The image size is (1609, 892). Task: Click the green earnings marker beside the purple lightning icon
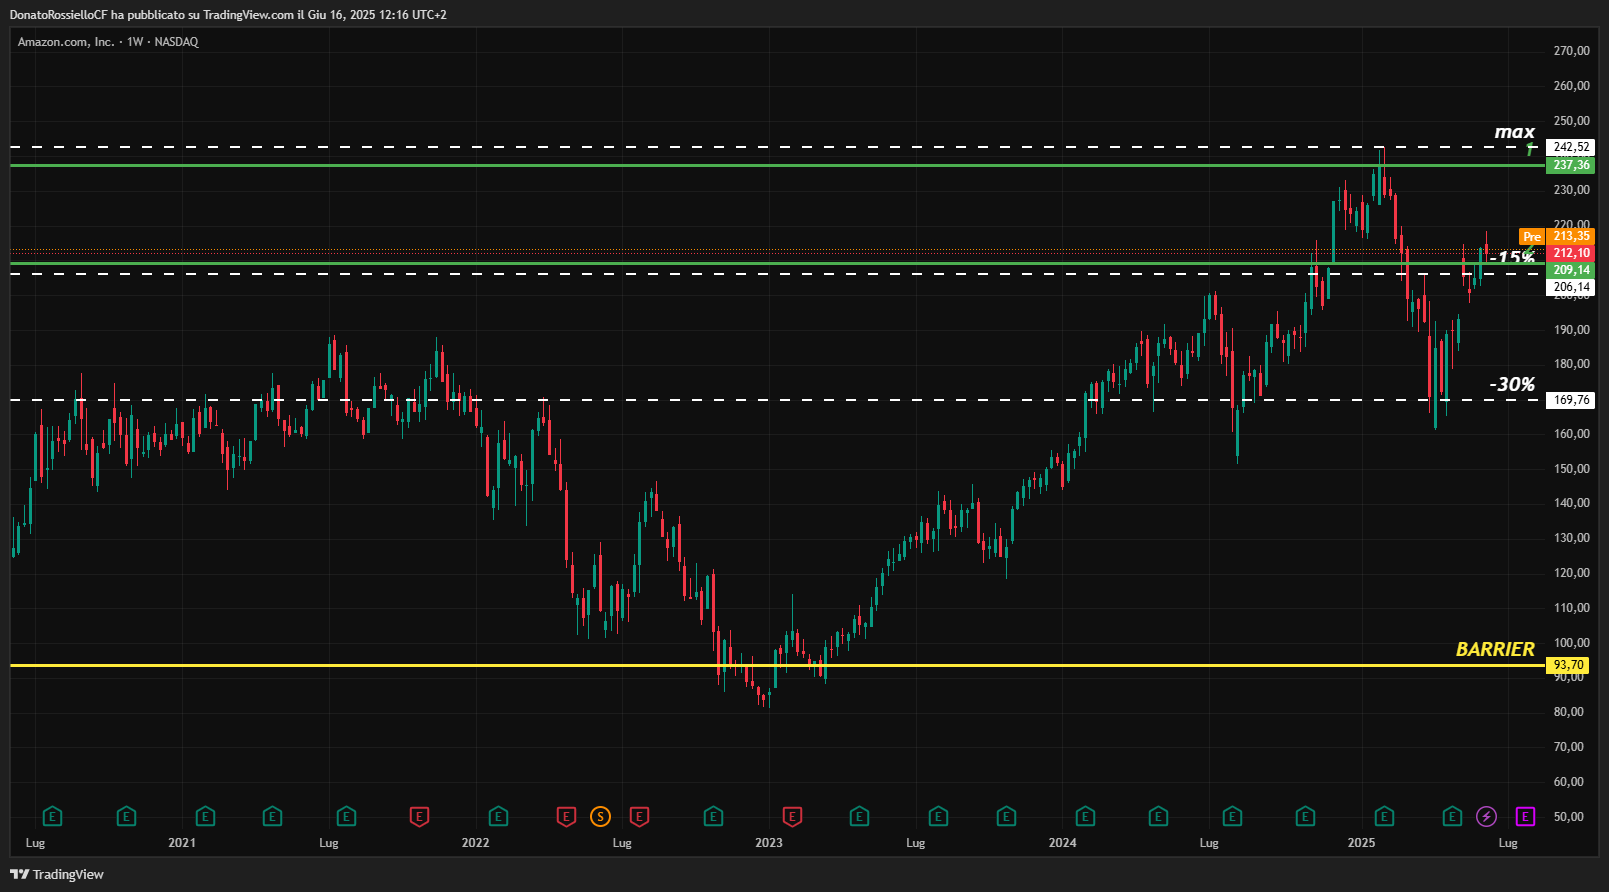1452,817
